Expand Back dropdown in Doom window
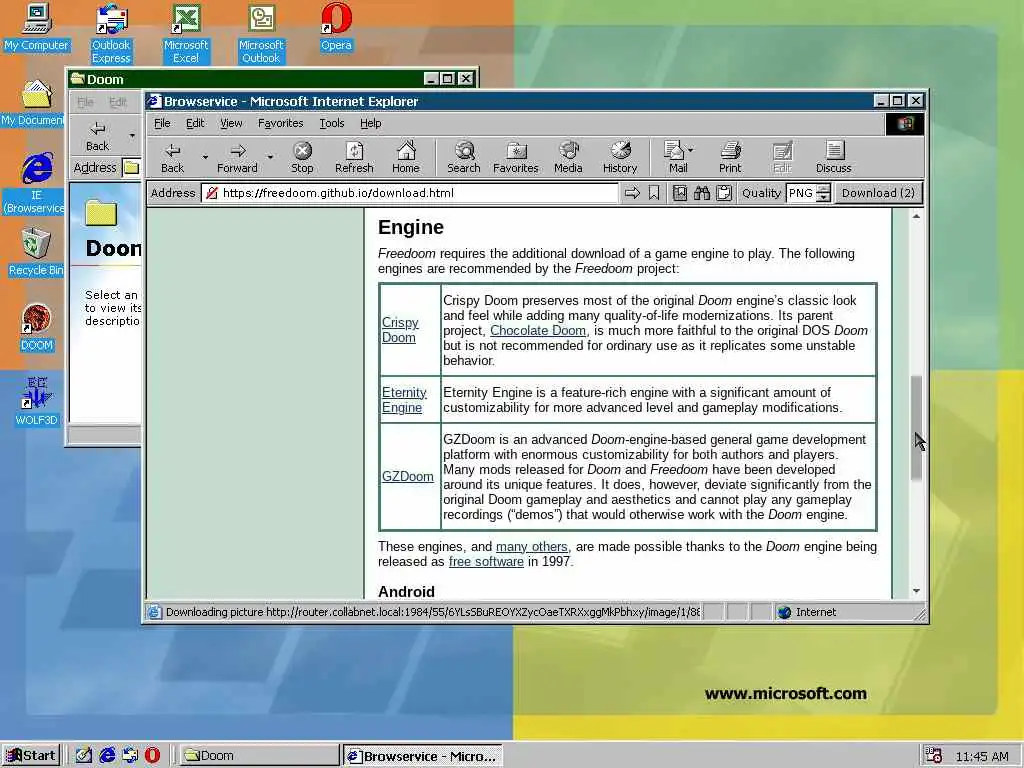Screen dimensions: 1024x768 tap(132, 136)
